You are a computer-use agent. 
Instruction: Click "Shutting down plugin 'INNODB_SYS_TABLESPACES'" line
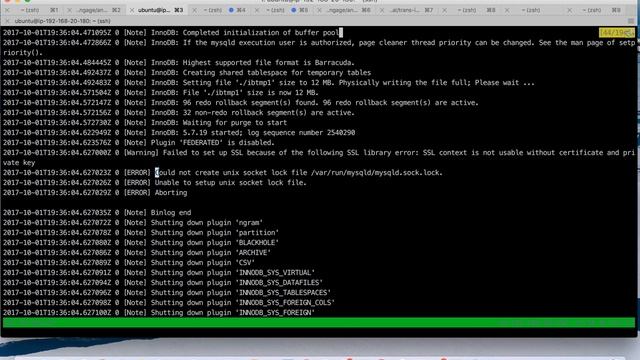(167, 293)
